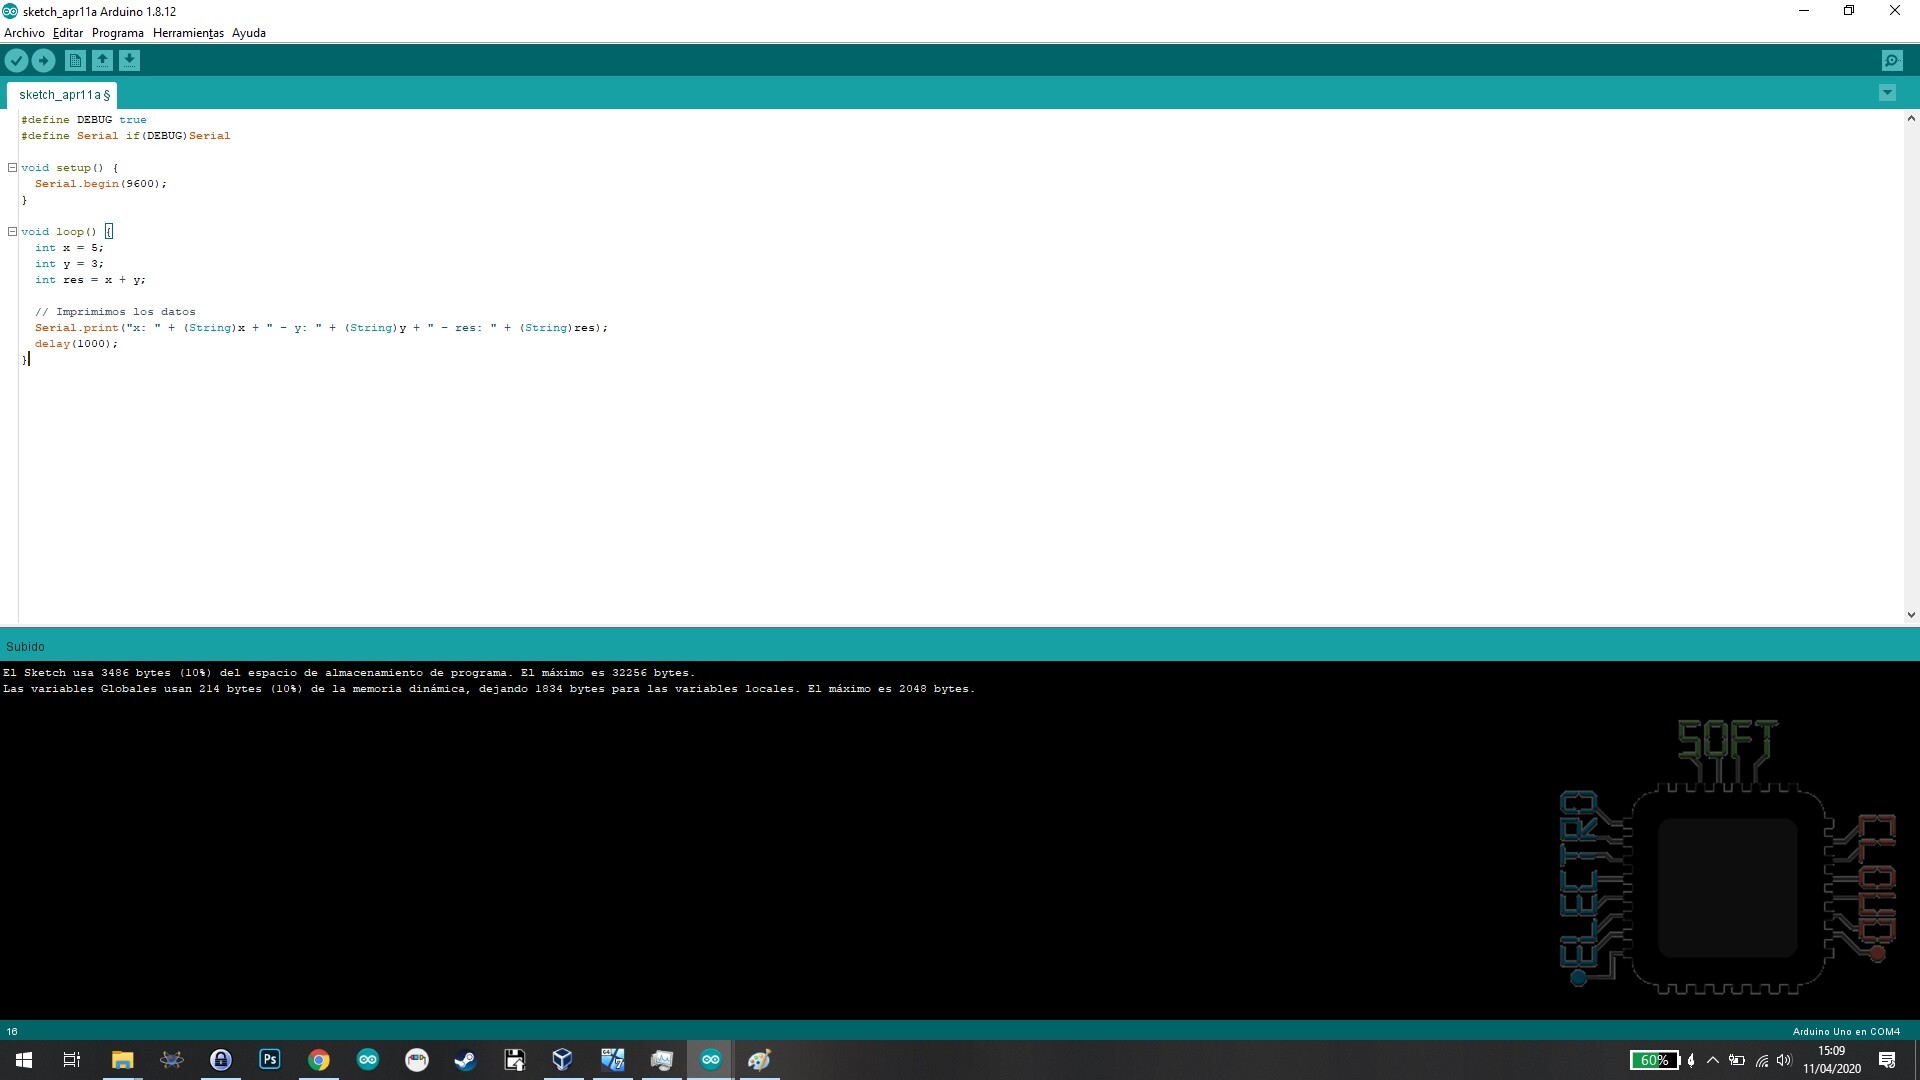The image size is (1920, 1080).
Task: Open the Wi-Fi network tray icon
Action: point(1762,1060)
